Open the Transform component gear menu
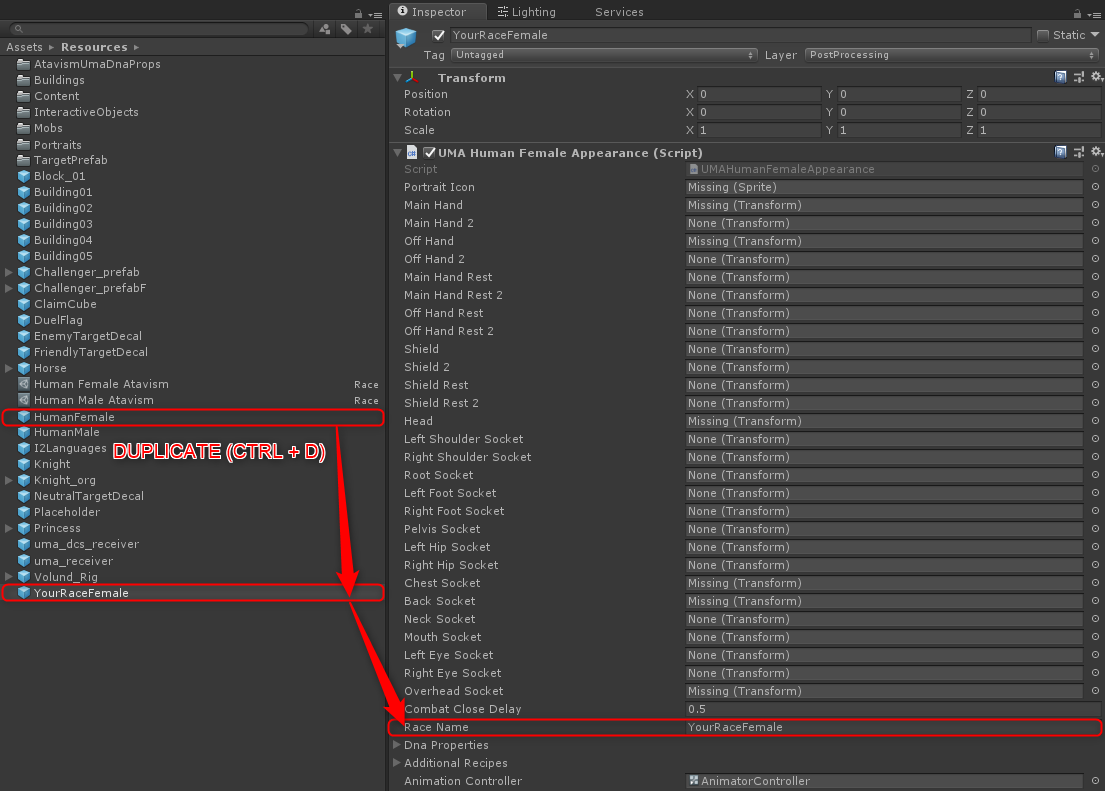The width and height of the screenshot is (1105, 791). click(1096, 77)
